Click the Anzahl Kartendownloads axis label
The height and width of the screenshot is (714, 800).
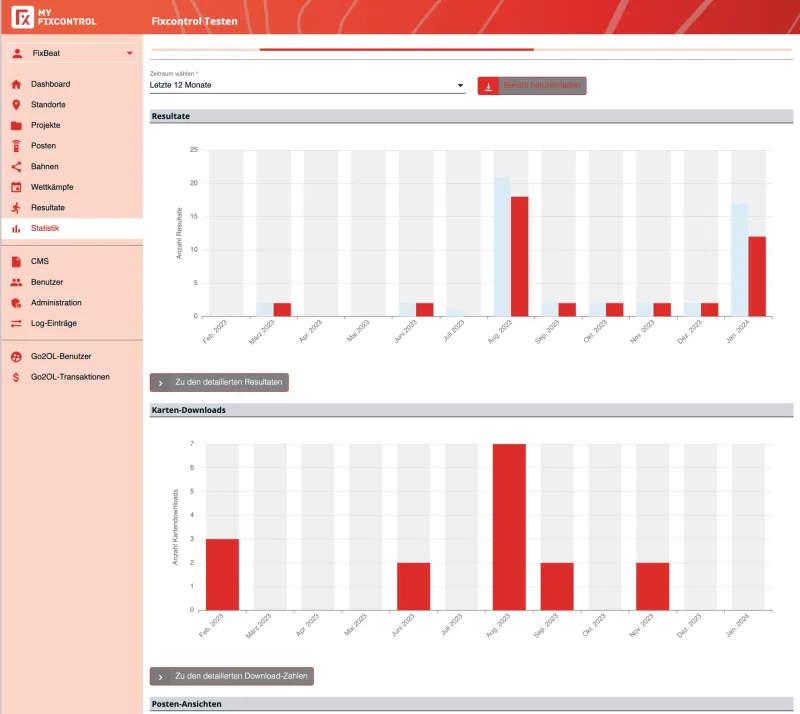pyautogui.click(x=175, y=527)
